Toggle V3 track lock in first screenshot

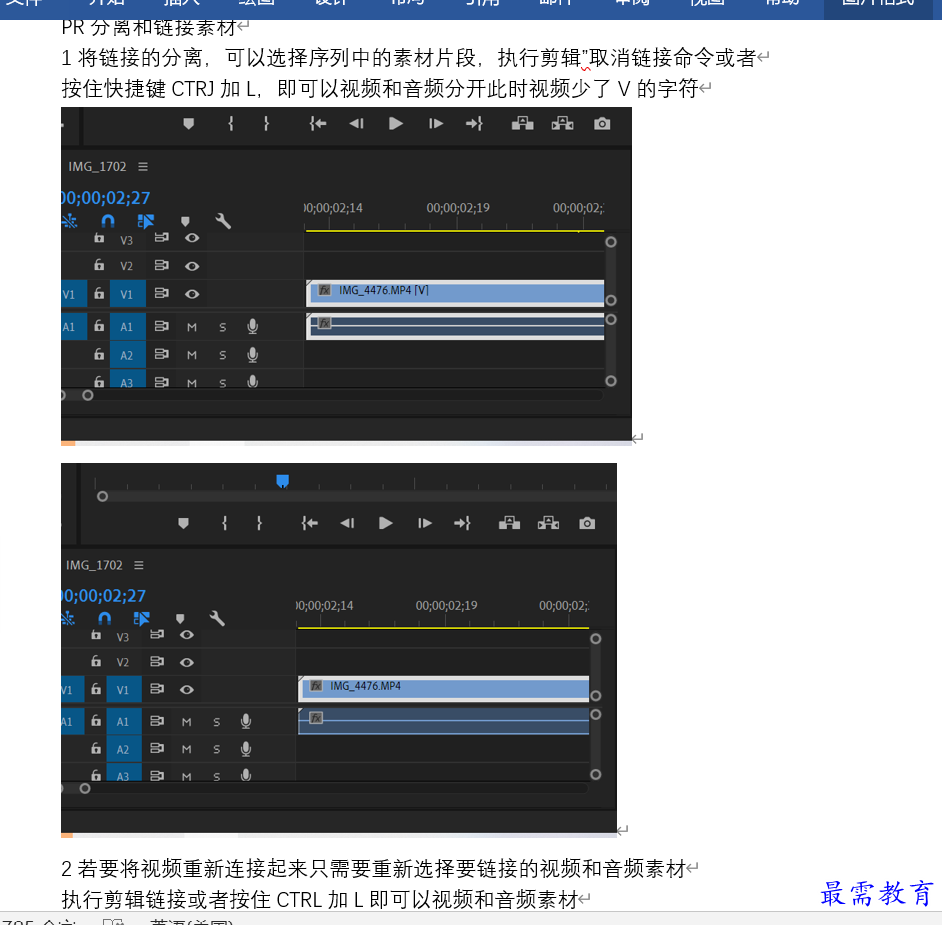99,238
